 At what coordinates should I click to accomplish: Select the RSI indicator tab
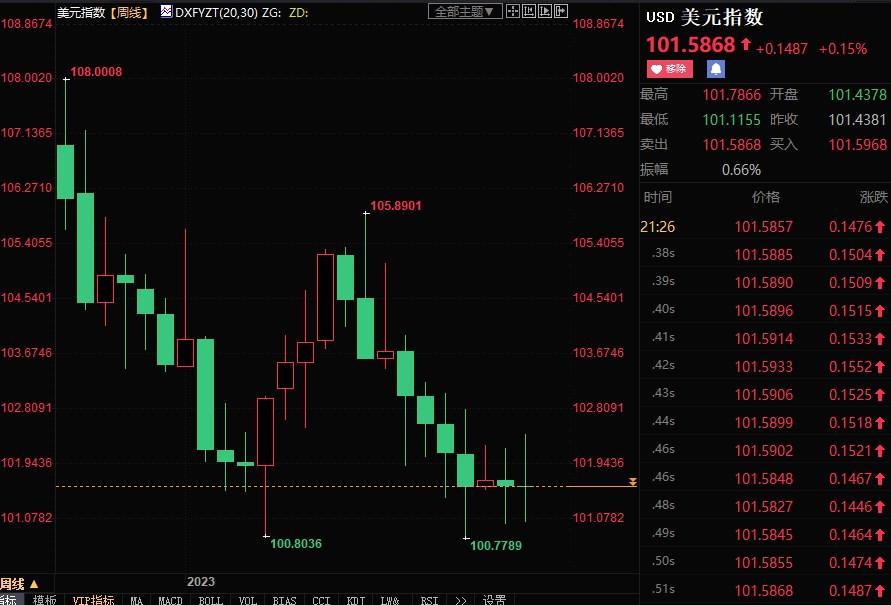[429, 600]
